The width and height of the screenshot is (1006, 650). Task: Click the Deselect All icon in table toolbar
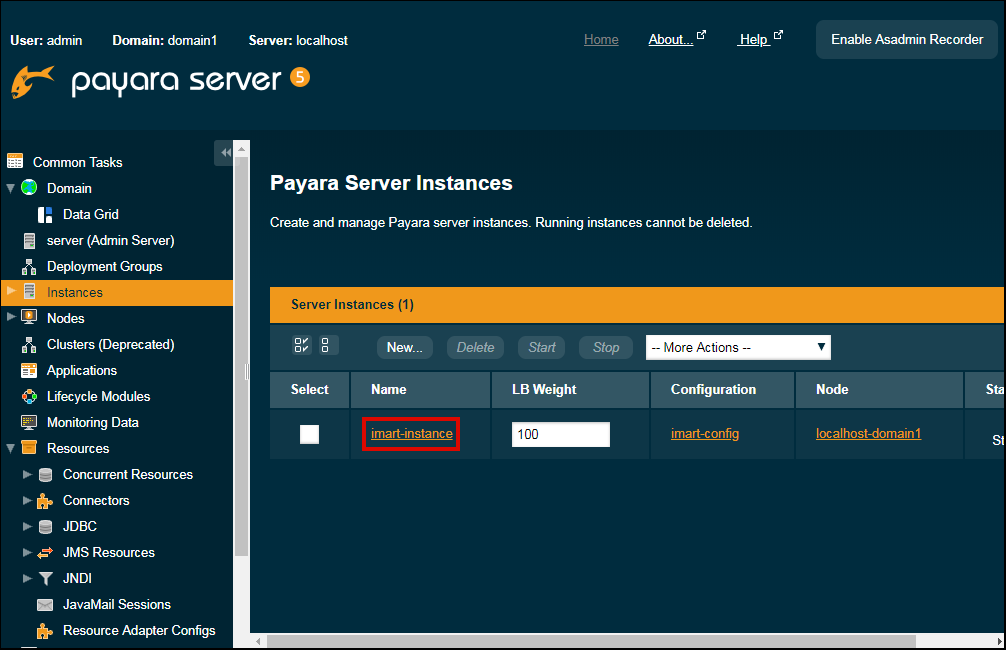click(329, 346)
